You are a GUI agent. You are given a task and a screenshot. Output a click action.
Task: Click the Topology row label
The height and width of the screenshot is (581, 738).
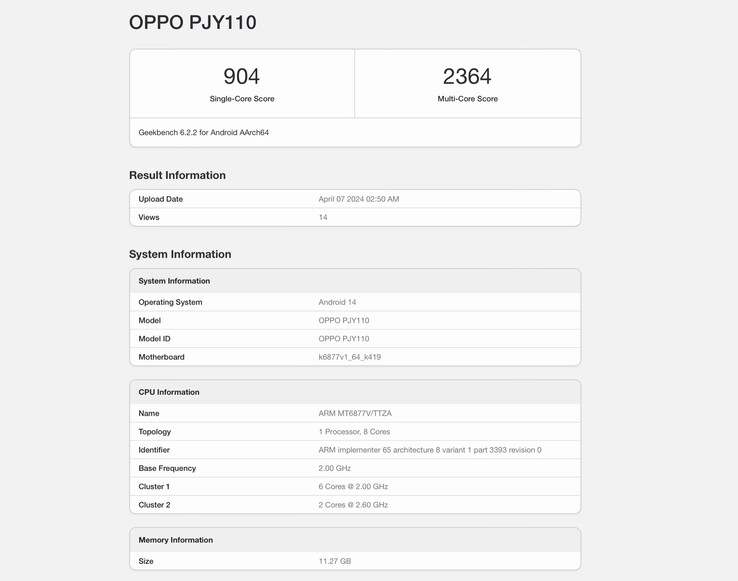tap(155, 432)
